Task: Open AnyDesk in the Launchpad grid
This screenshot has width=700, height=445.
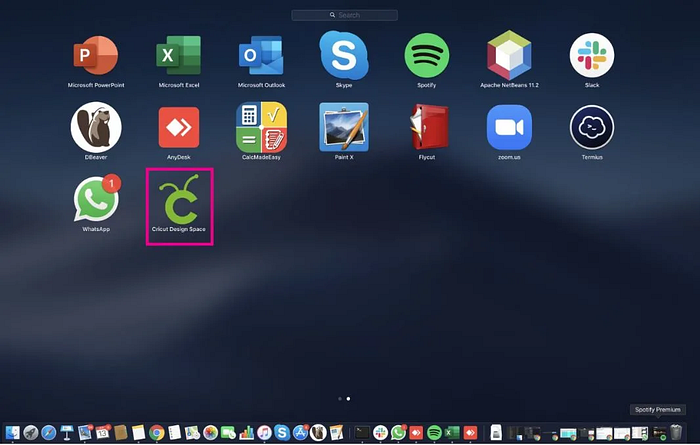Action: pyautogui.click(x=179, y=127)
